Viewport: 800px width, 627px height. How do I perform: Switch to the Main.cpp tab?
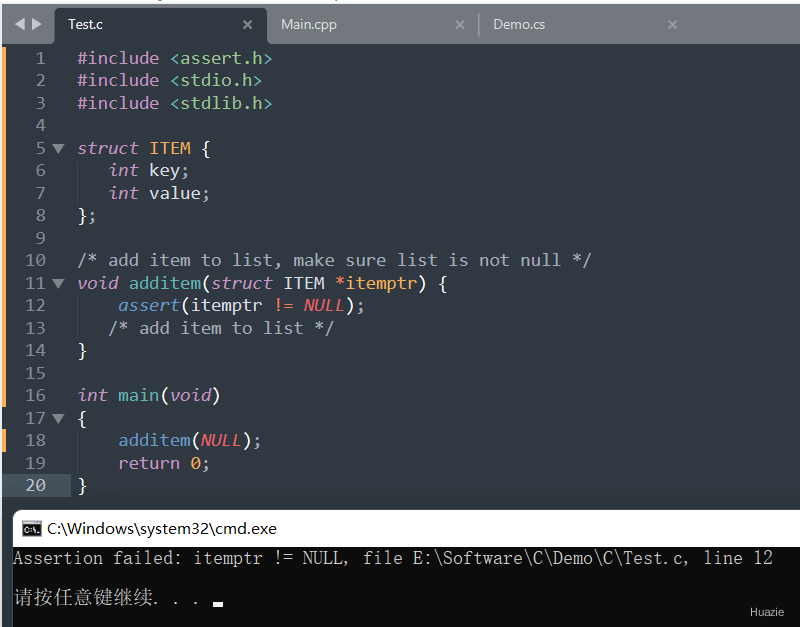pos(309,25)
